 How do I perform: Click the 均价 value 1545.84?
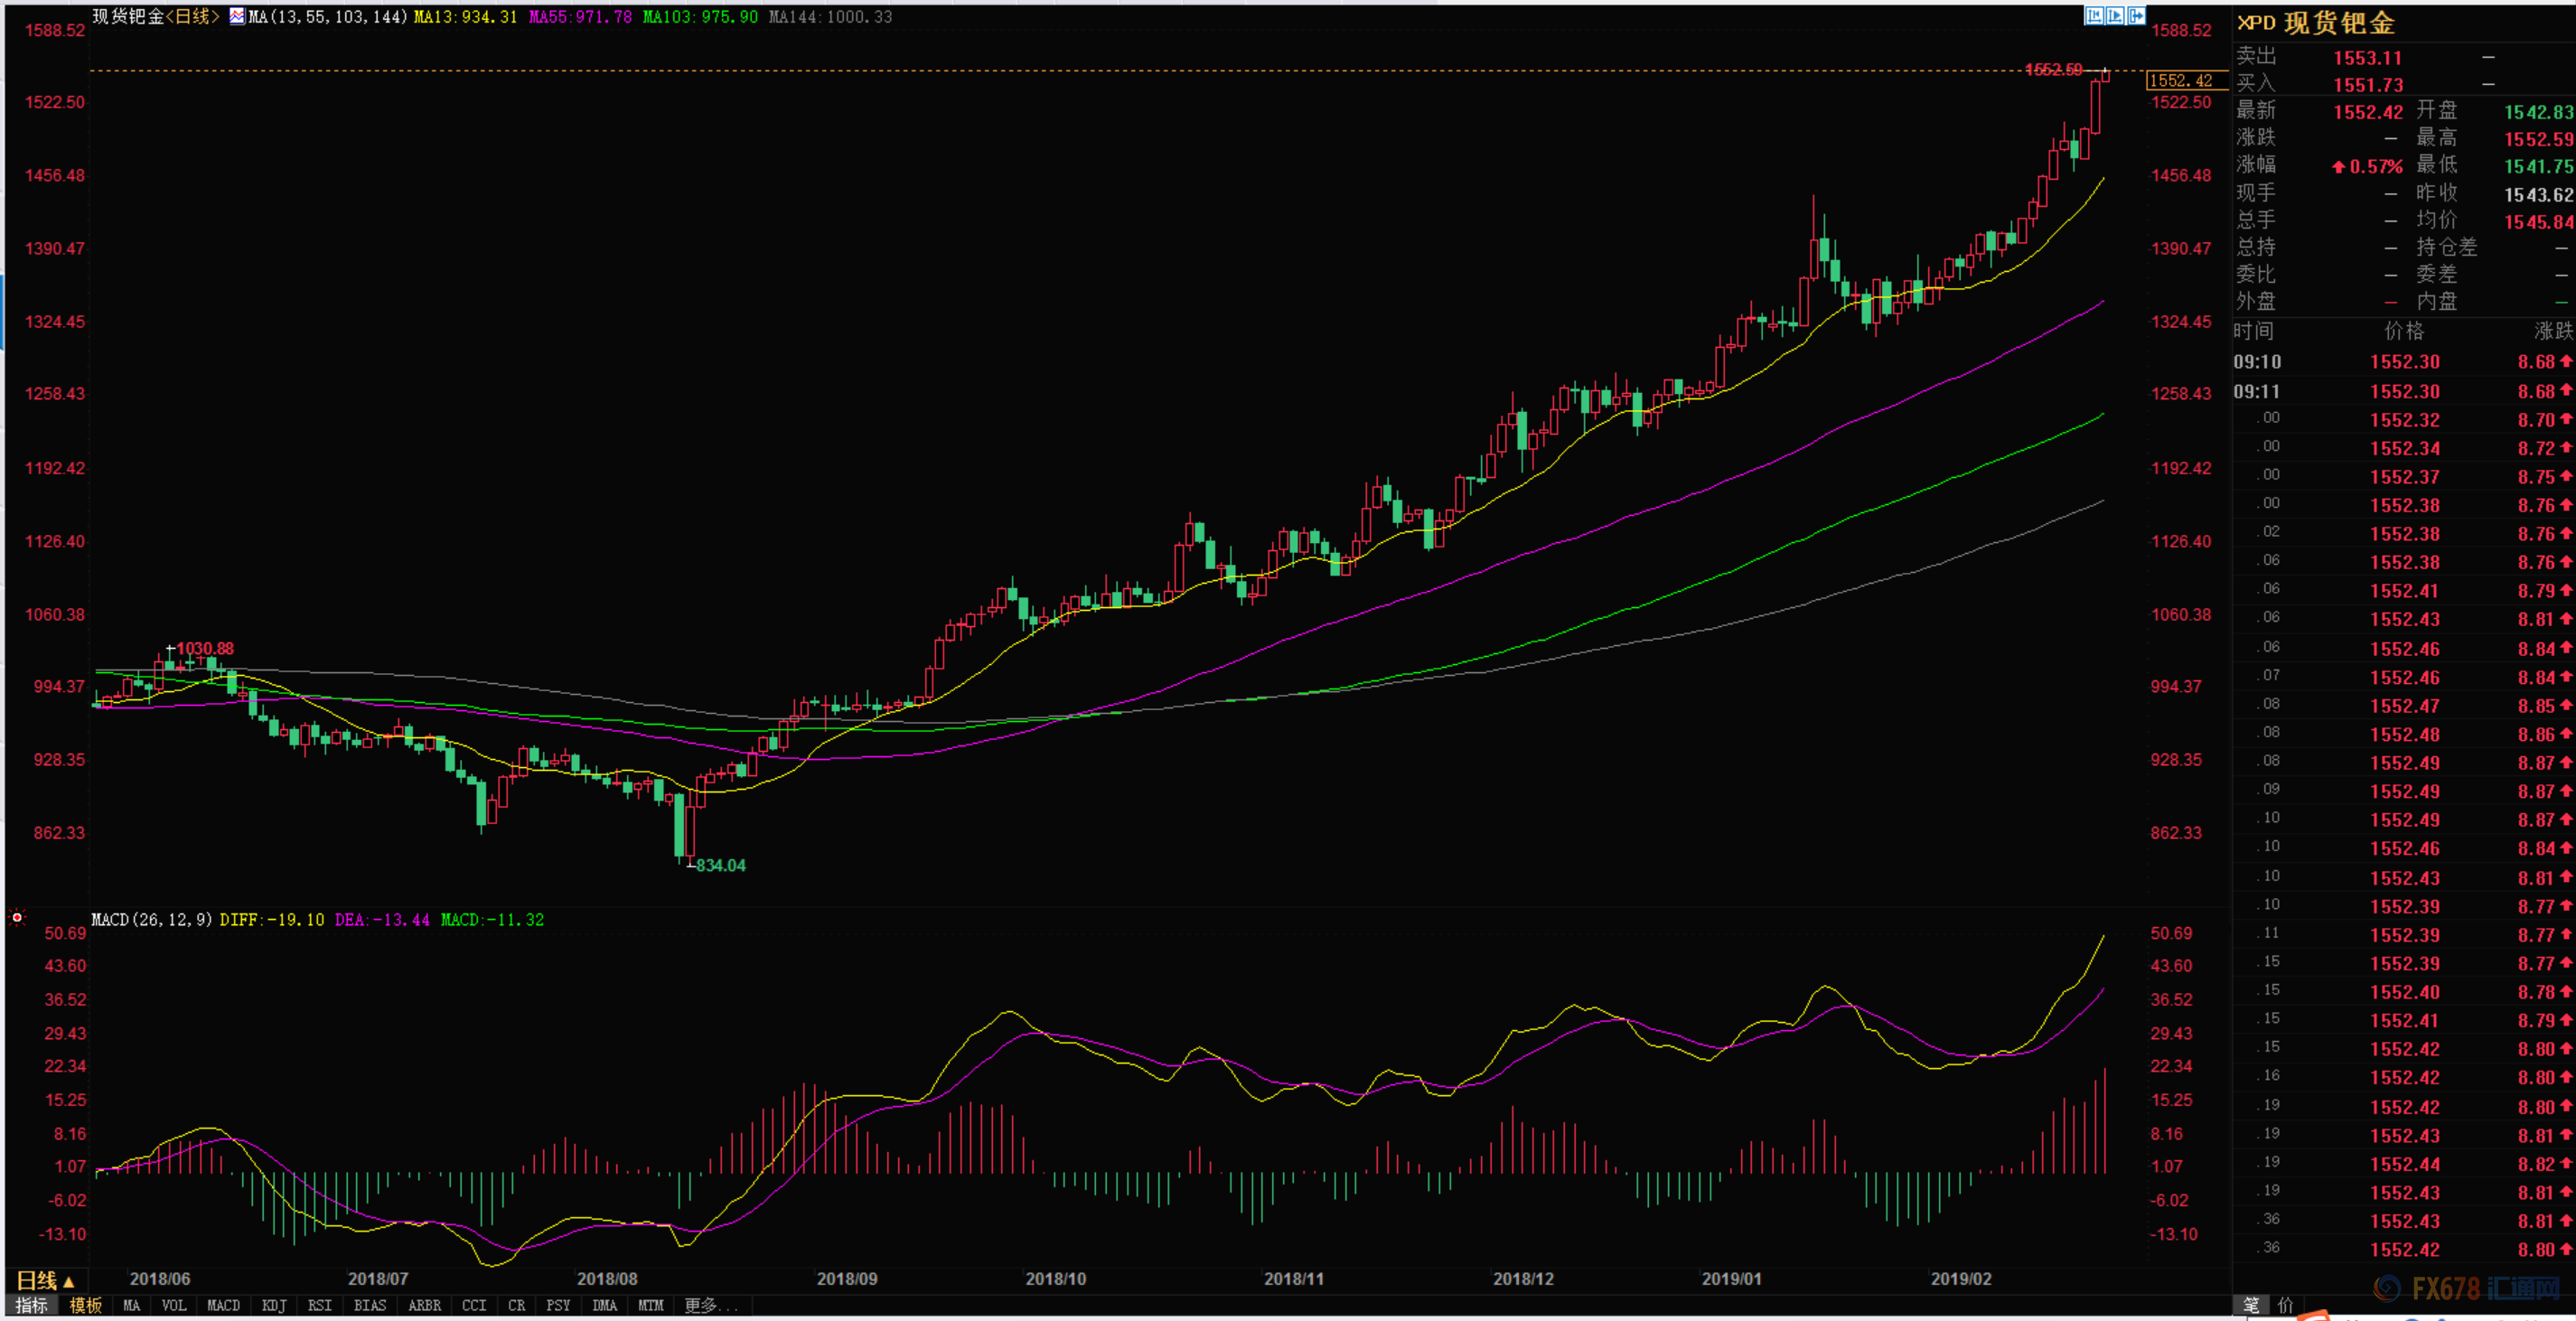pyautogui.click(x=2539, y=221)
